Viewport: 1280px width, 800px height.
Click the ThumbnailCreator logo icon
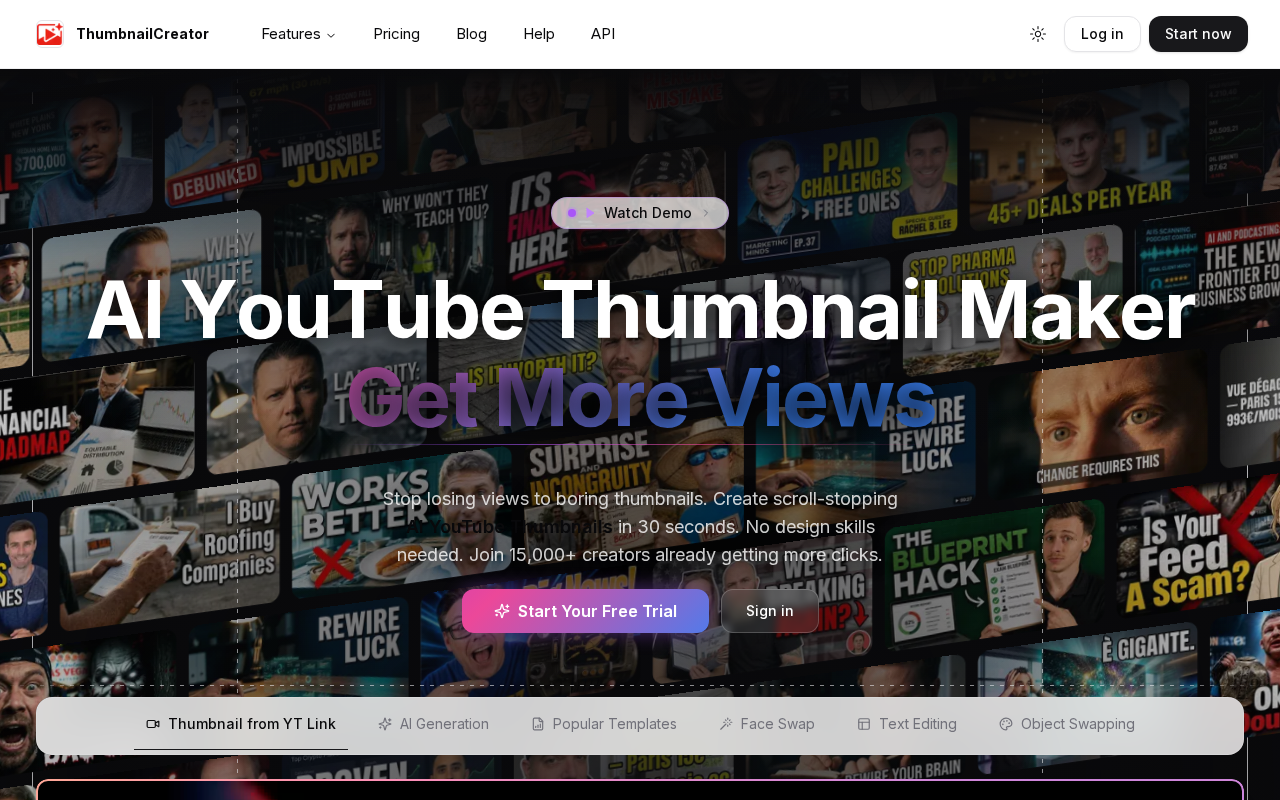[x=50, y=34]
